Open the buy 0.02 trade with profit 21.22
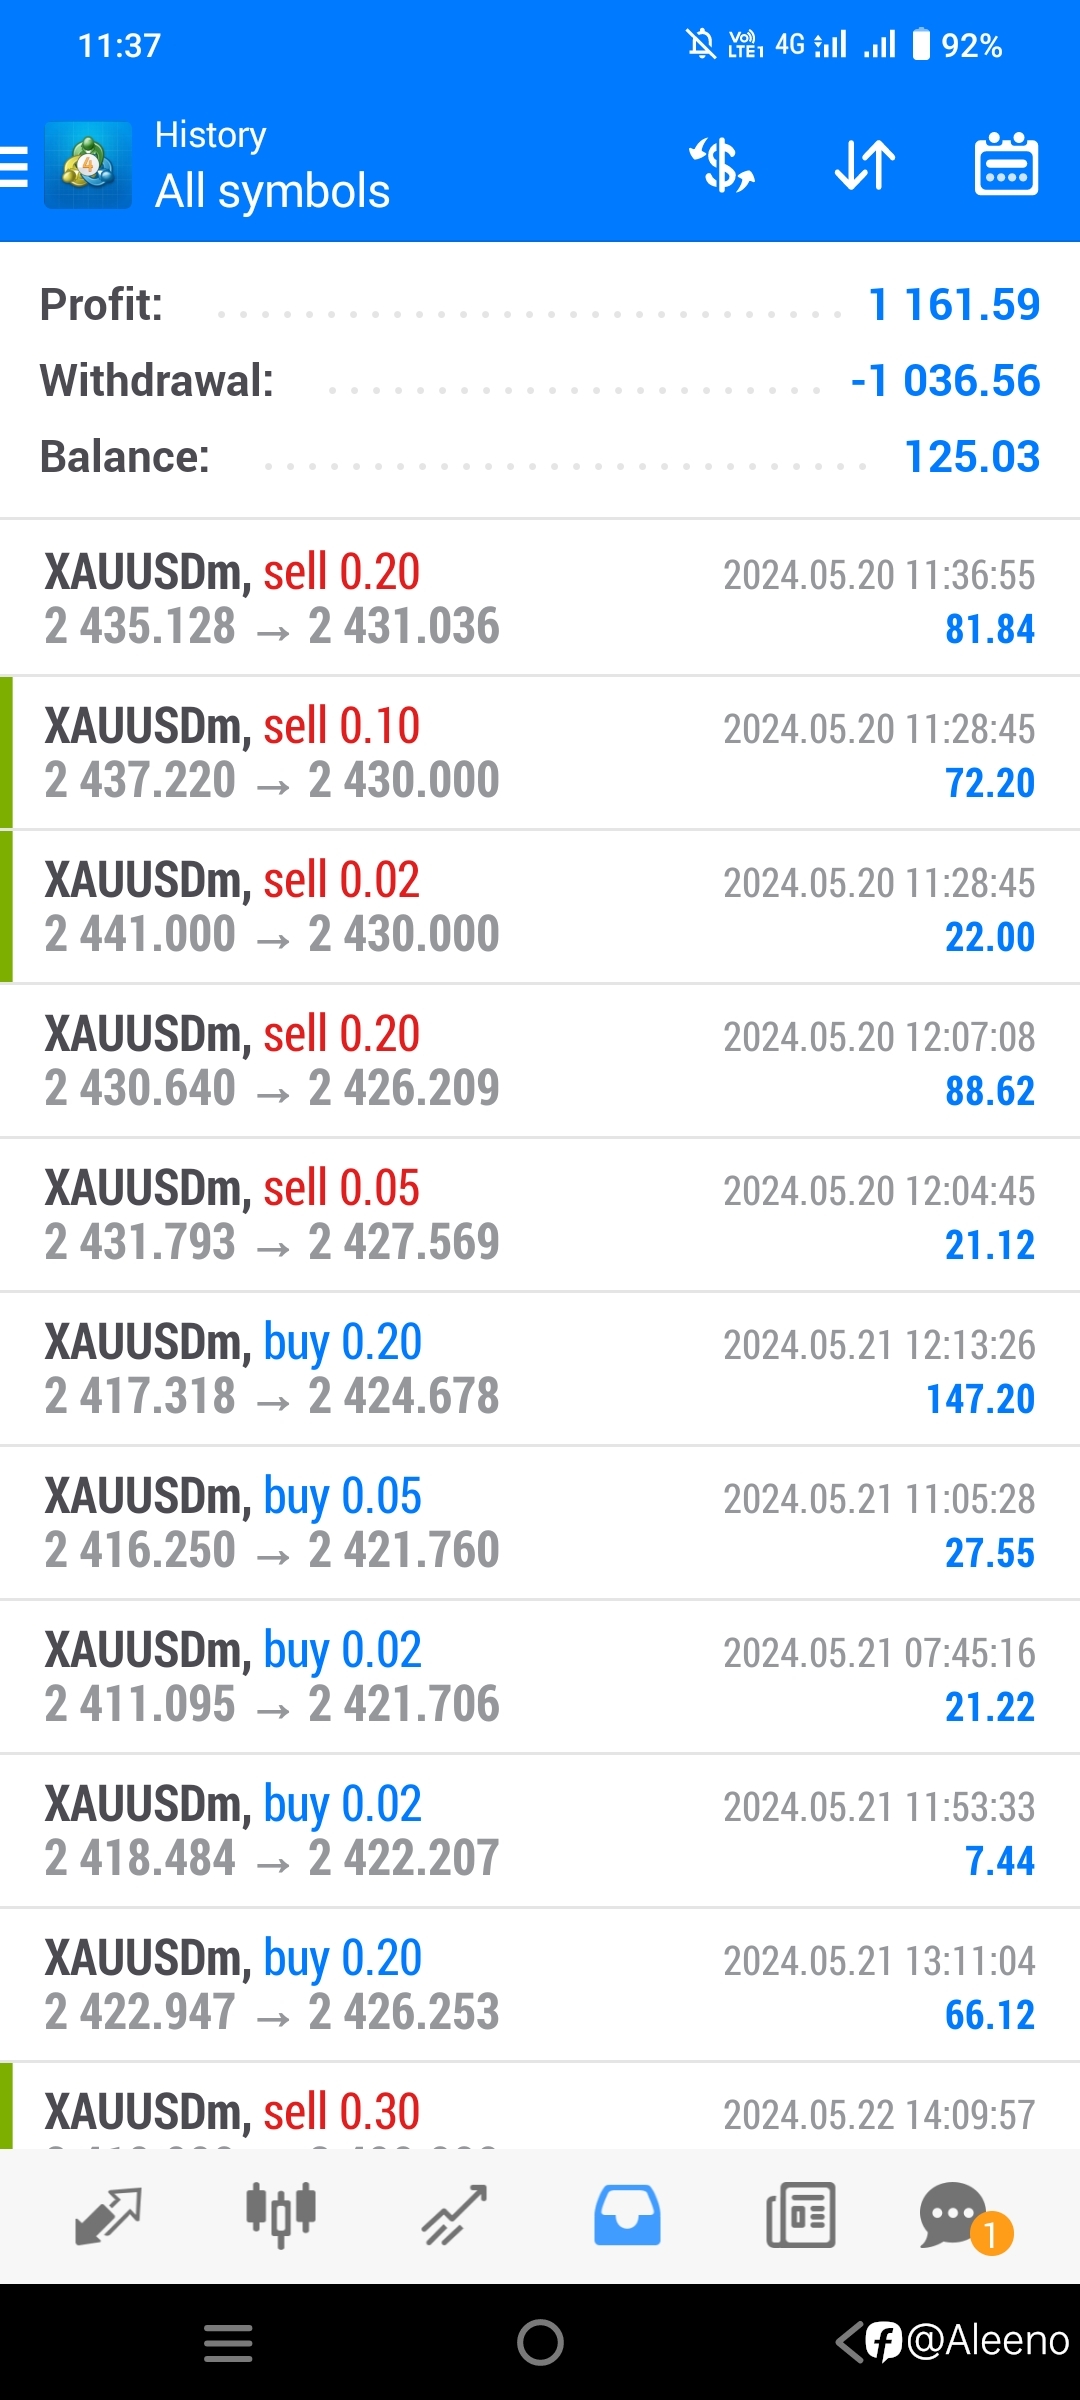This screenshot has height=2400, width=1080. [x=540, y=1676]
